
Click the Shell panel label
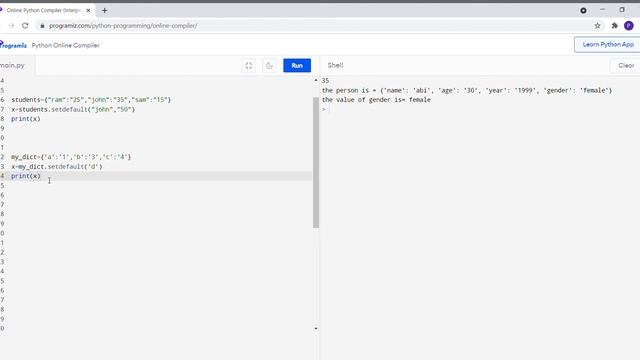pyautogui.click(x=335, y=65)
